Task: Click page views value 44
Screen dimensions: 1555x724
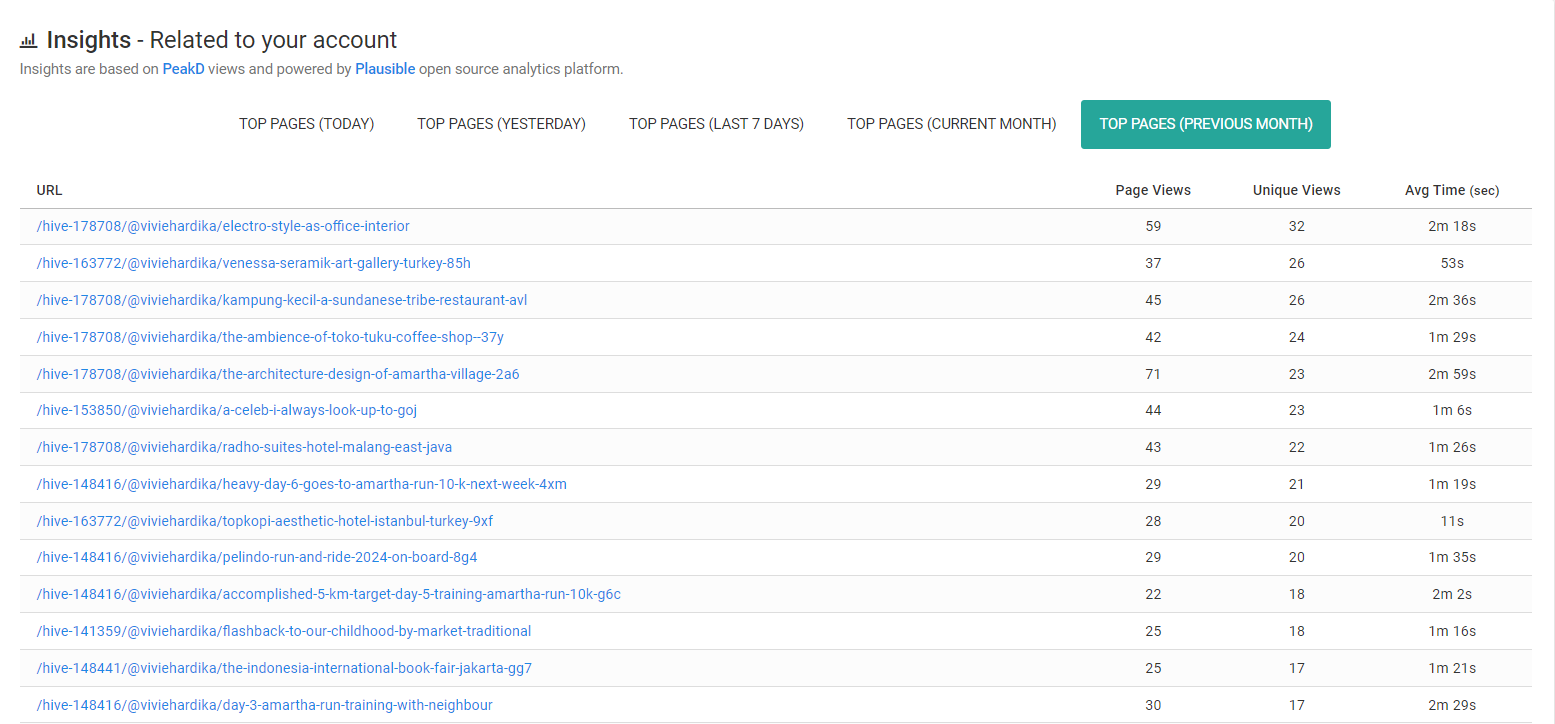Action: (x=1153, y=410)
